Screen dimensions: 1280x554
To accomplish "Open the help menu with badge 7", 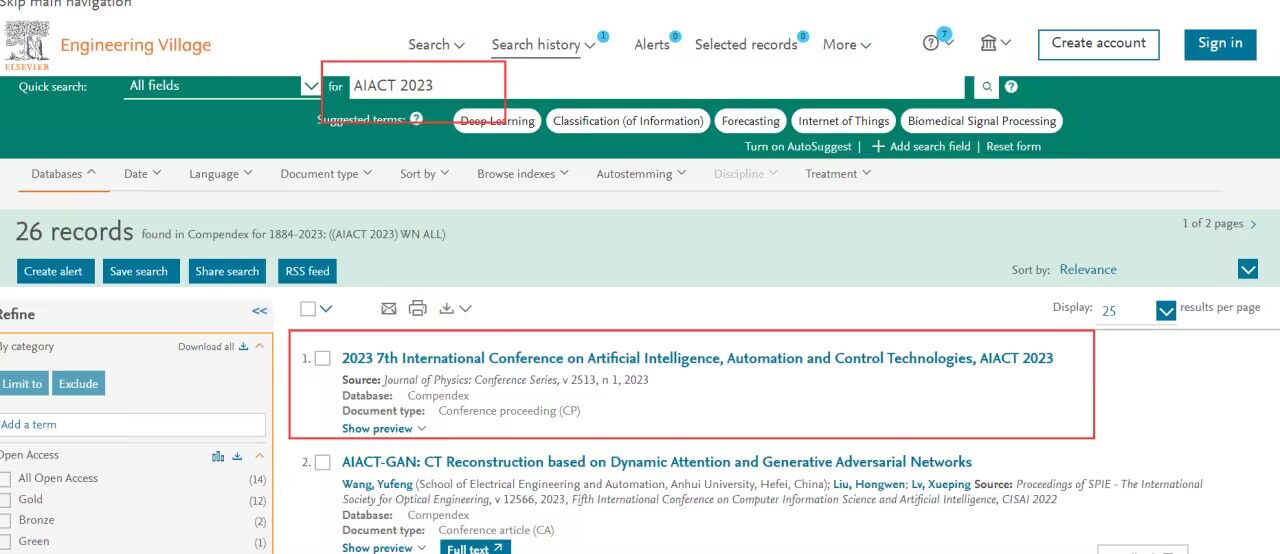I will click(937, 43).
